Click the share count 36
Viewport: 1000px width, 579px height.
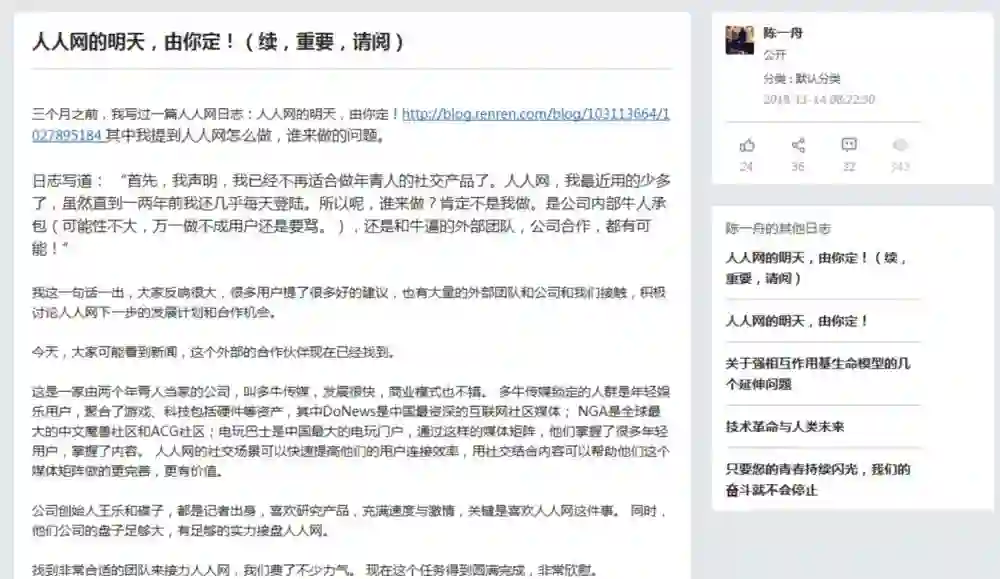tap(798, 167)
